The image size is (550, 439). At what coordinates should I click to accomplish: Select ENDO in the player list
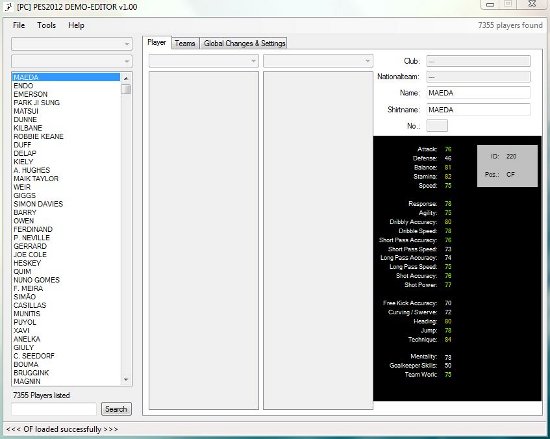click(66, 86)
